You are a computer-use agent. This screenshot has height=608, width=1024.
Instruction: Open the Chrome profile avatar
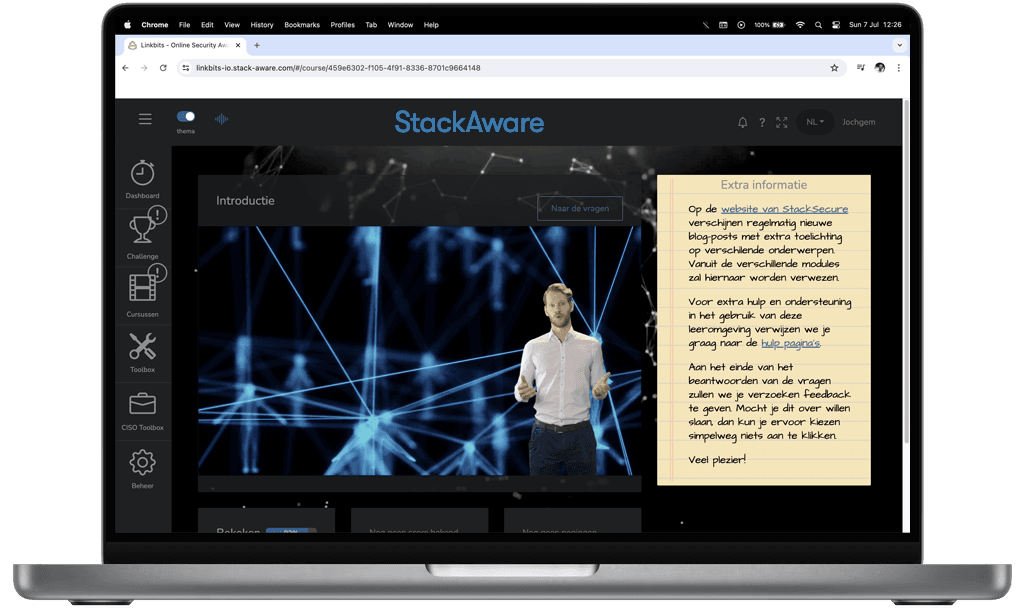[880, 68]
